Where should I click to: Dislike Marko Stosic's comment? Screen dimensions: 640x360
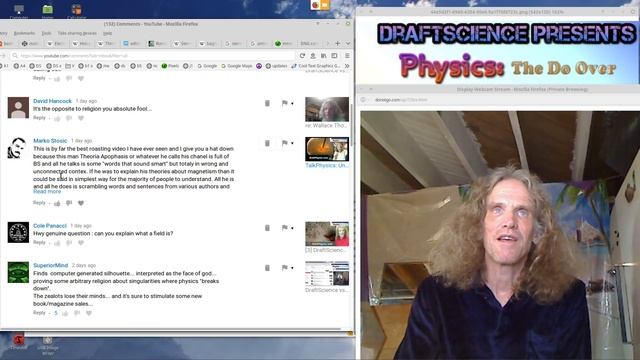click(x=69, y=203)
